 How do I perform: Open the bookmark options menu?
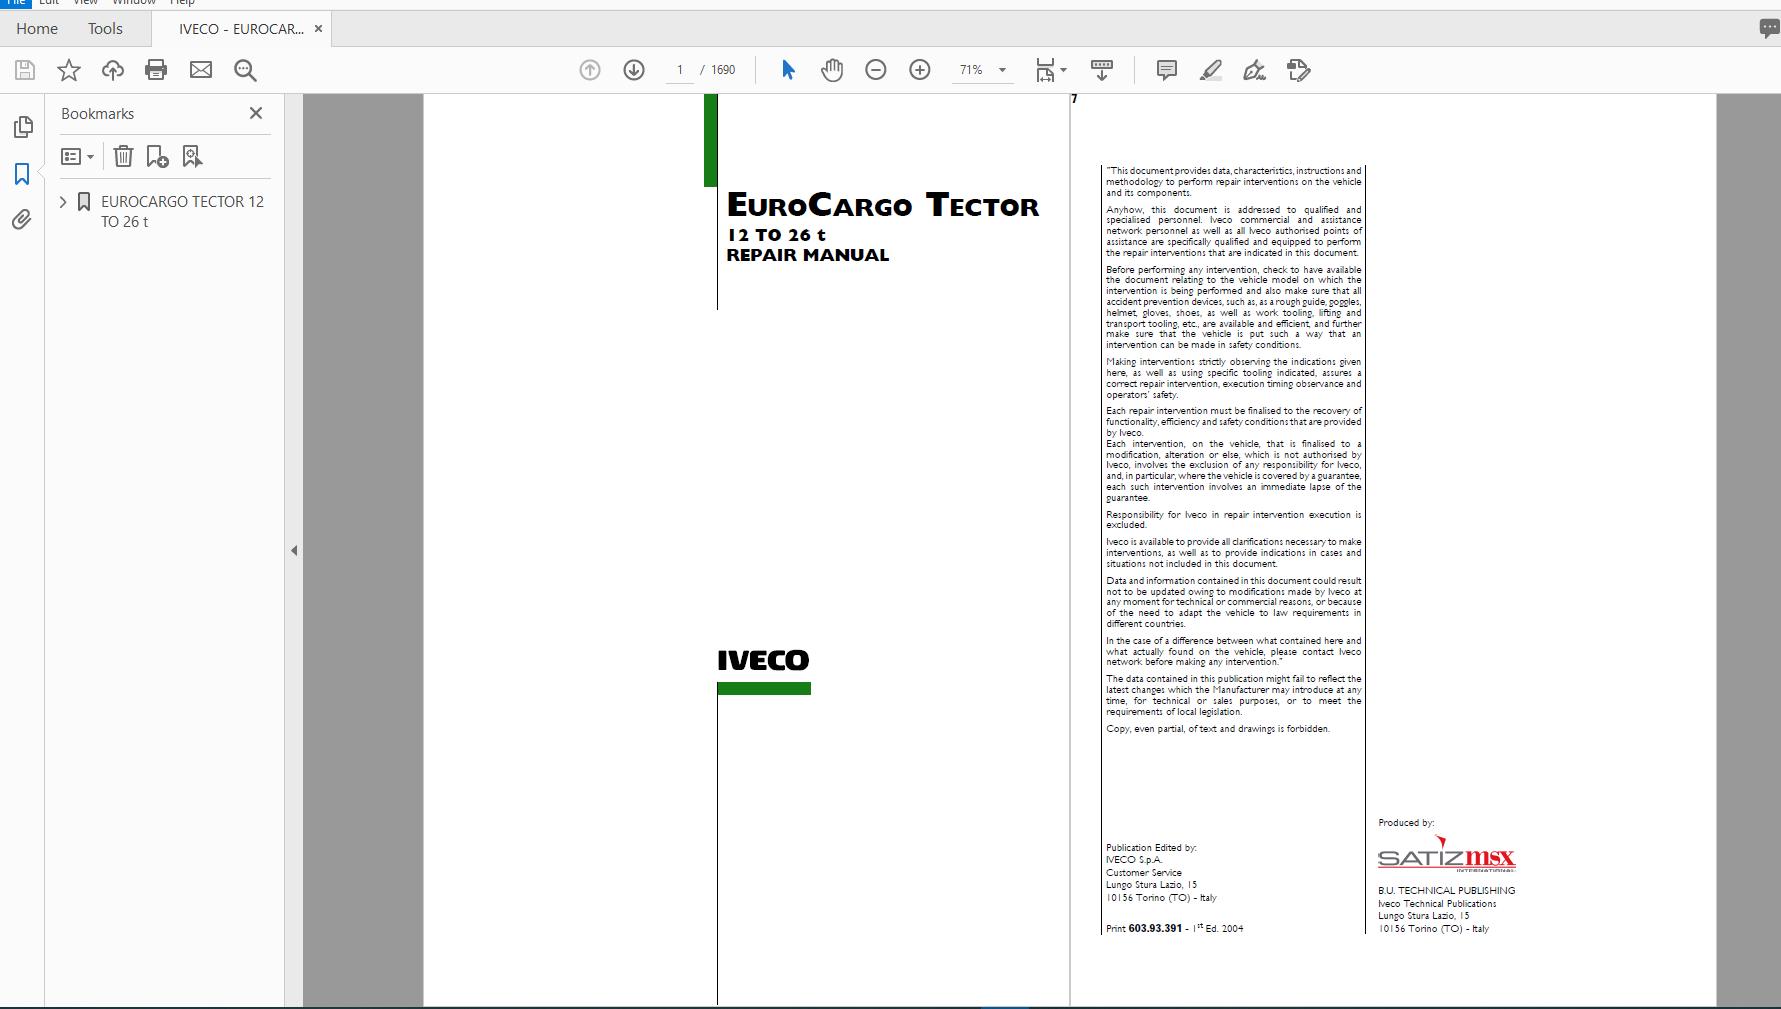coord(78,156)
